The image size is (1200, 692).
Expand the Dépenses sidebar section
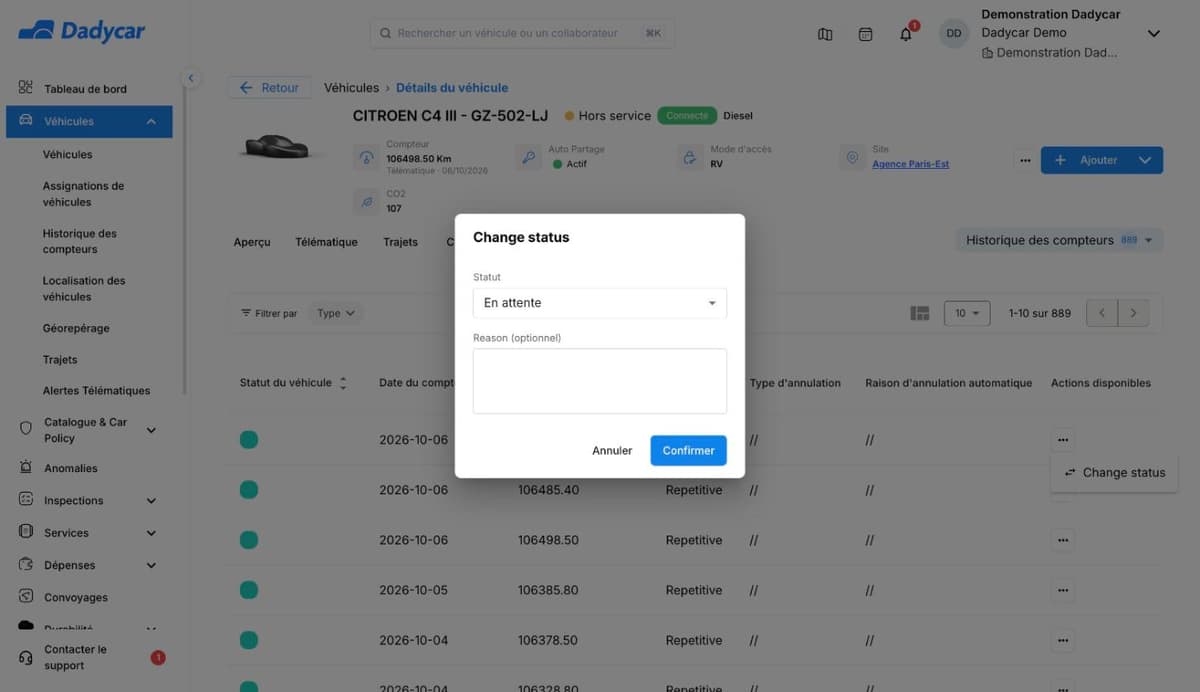(x=152, y=565)
